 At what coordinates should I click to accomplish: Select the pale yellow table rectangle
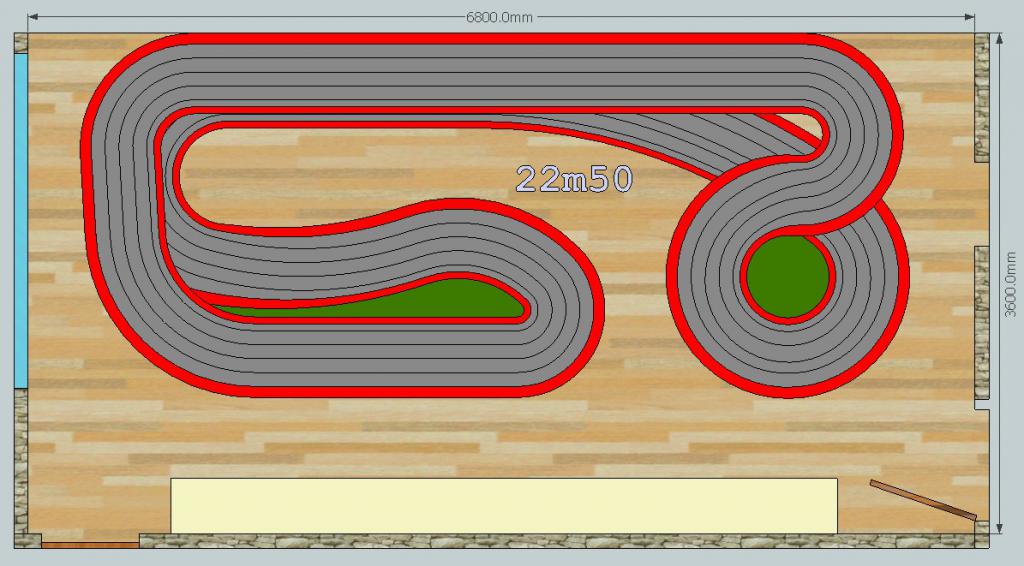point(504,506)
